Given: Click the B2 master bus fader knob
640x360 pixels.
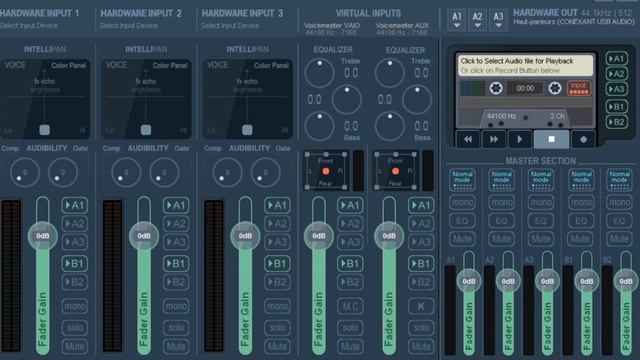Looking at the screenshot, I should (x=626, y=281).
